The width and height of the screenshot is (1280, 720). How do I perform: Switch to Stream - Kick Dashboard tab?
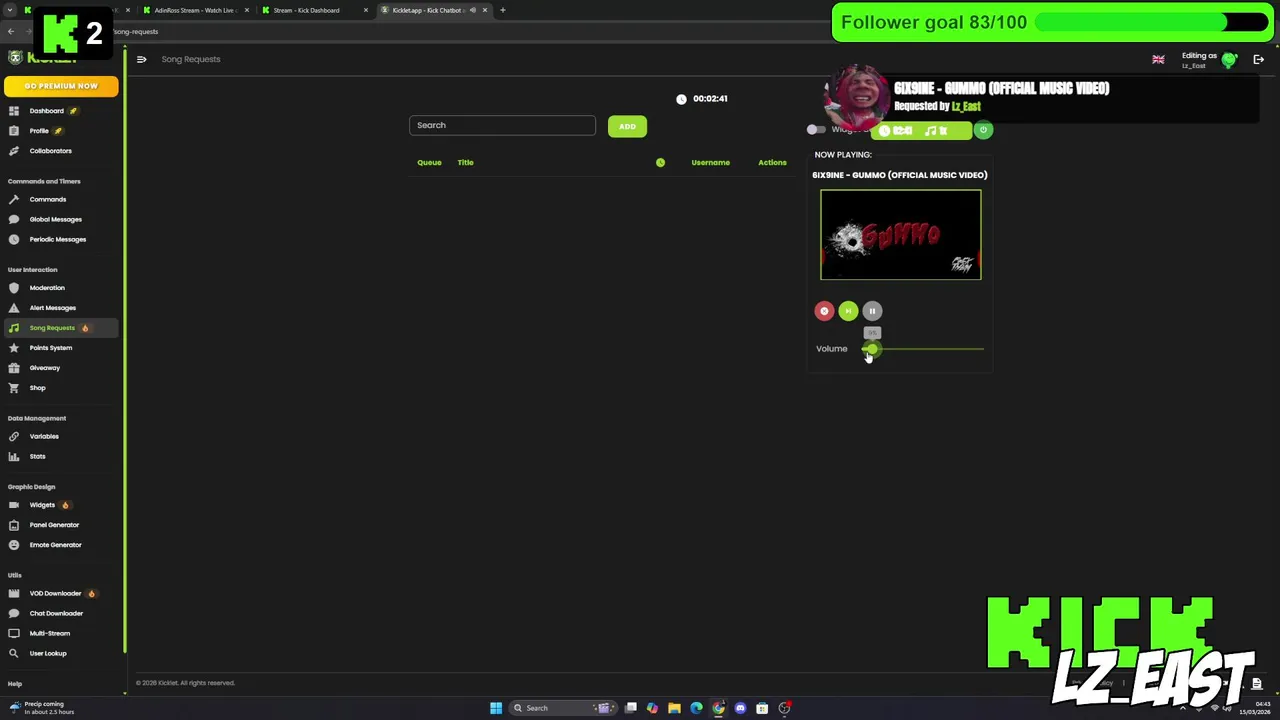(308, 10)
